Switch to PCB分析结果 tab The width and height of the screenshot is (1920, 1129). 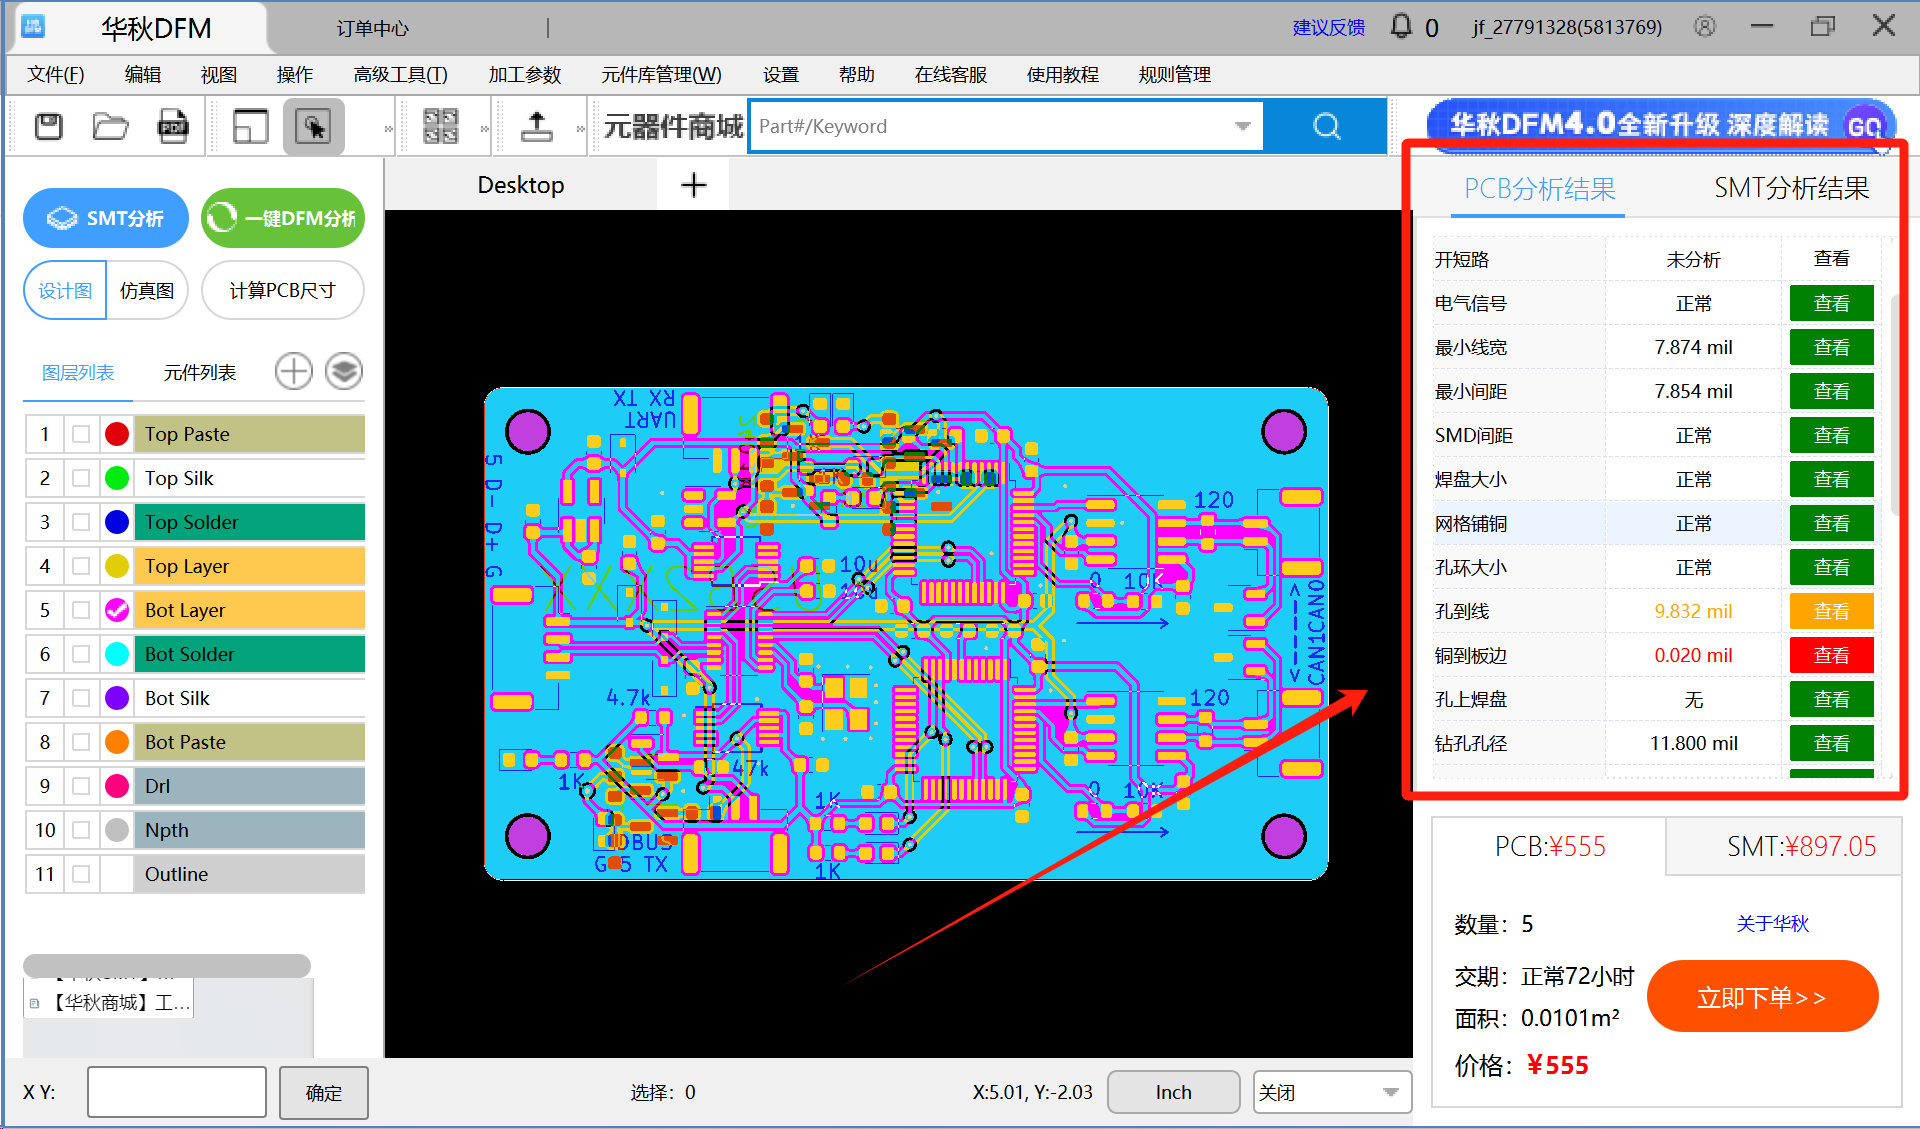tap(1539, 188)
